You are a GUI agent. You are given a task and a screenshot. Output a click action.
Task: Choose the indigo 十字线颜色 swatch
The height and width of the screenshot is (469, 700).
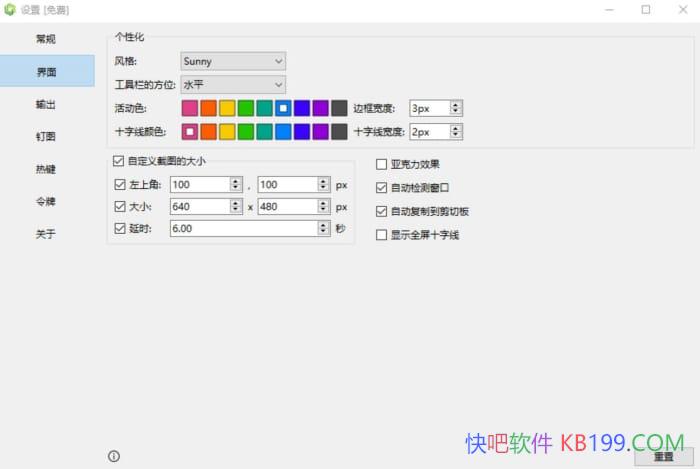coord(302,132)
